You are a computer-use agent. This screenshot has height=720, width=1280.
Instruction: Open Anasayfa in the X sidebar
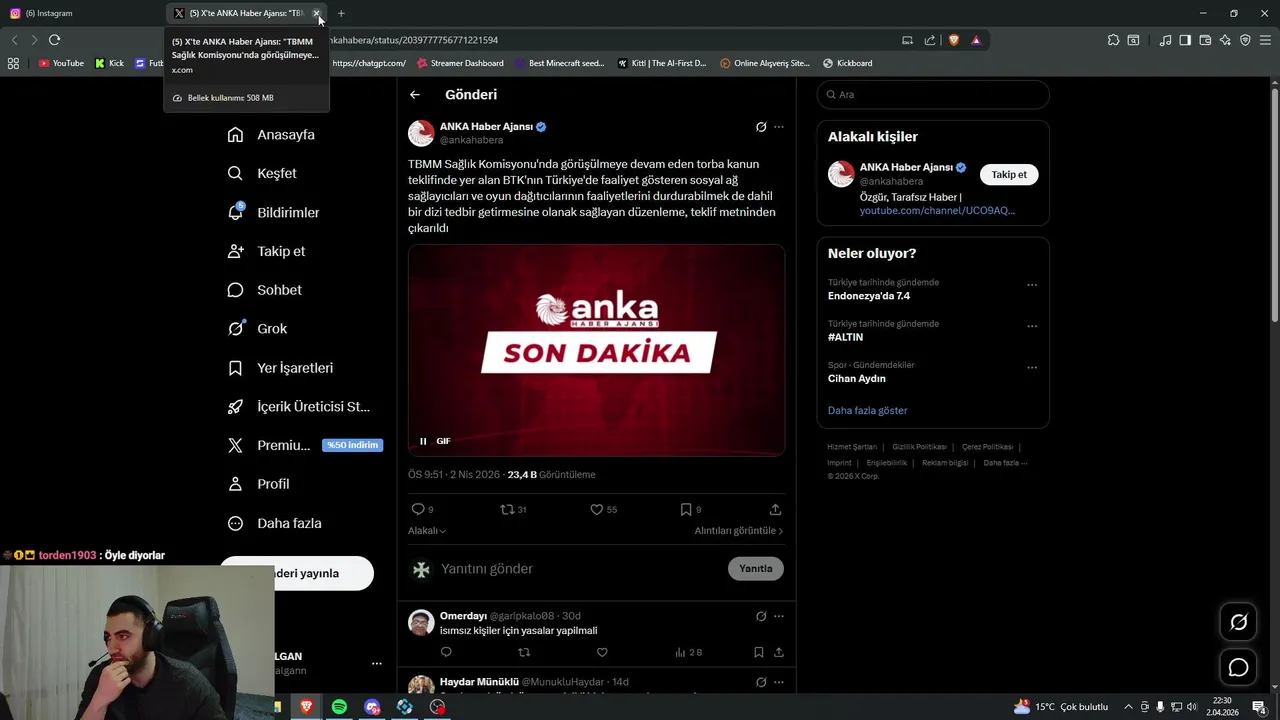(271, 134)
